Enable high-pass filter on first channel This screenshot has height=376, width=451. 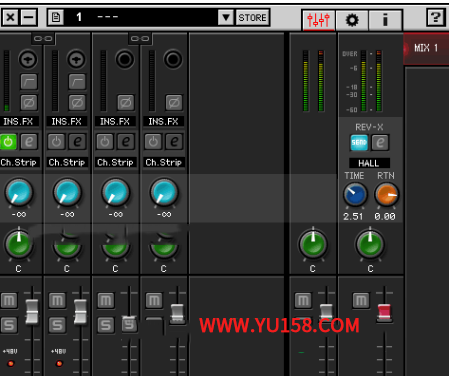tap(29, 82)
